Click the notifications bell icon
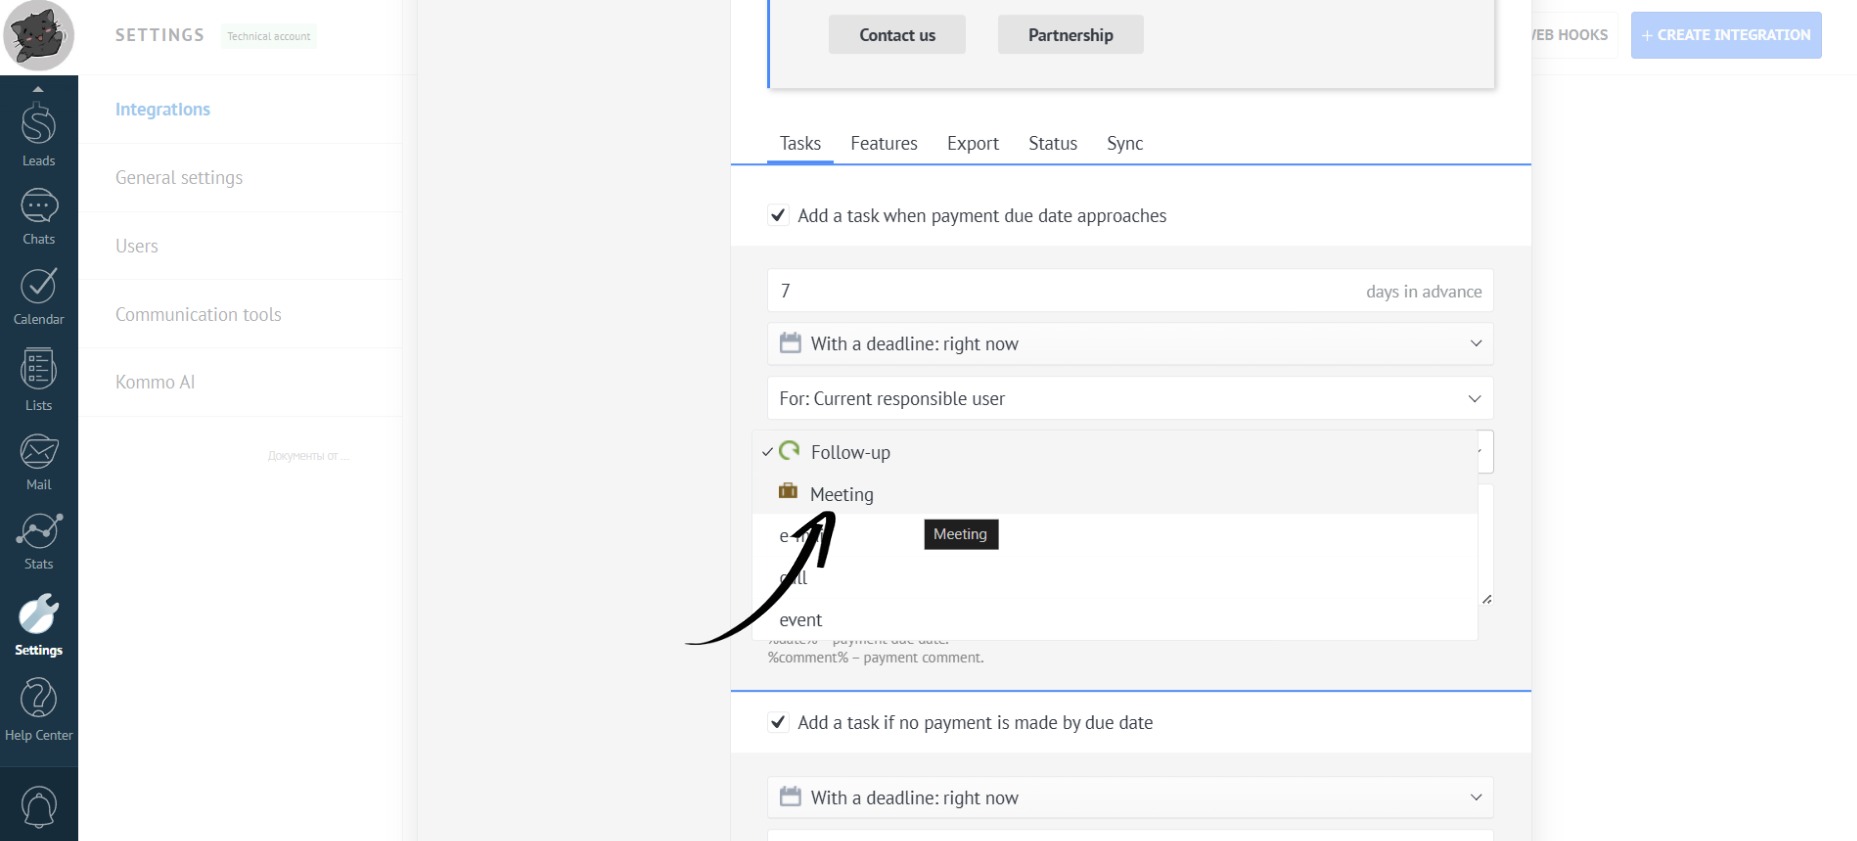This screenshot has width=1857, height=841. pyautogui.click(x=38, y=806)
